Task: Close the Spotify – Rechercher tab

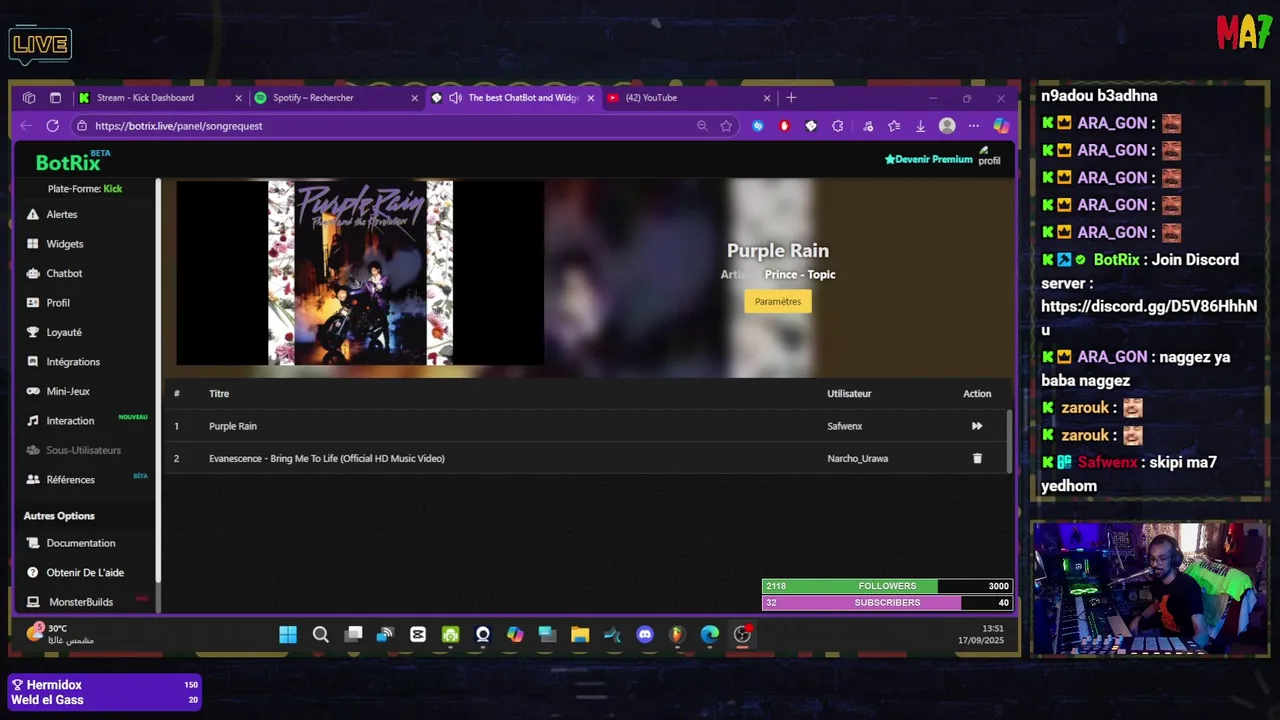Action: 414,98
